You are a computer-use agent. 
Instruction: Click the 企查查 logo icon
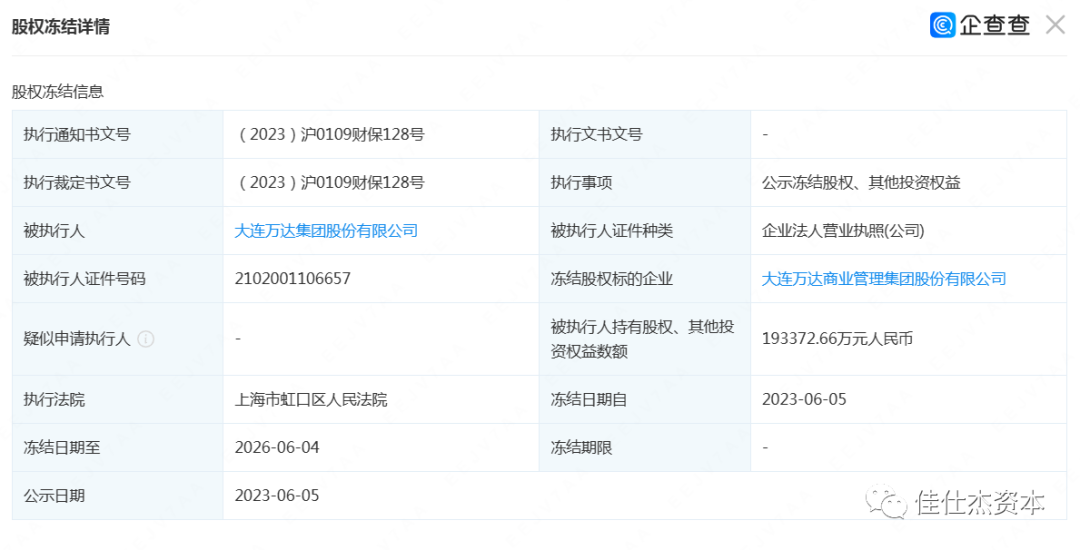[942, 25]
